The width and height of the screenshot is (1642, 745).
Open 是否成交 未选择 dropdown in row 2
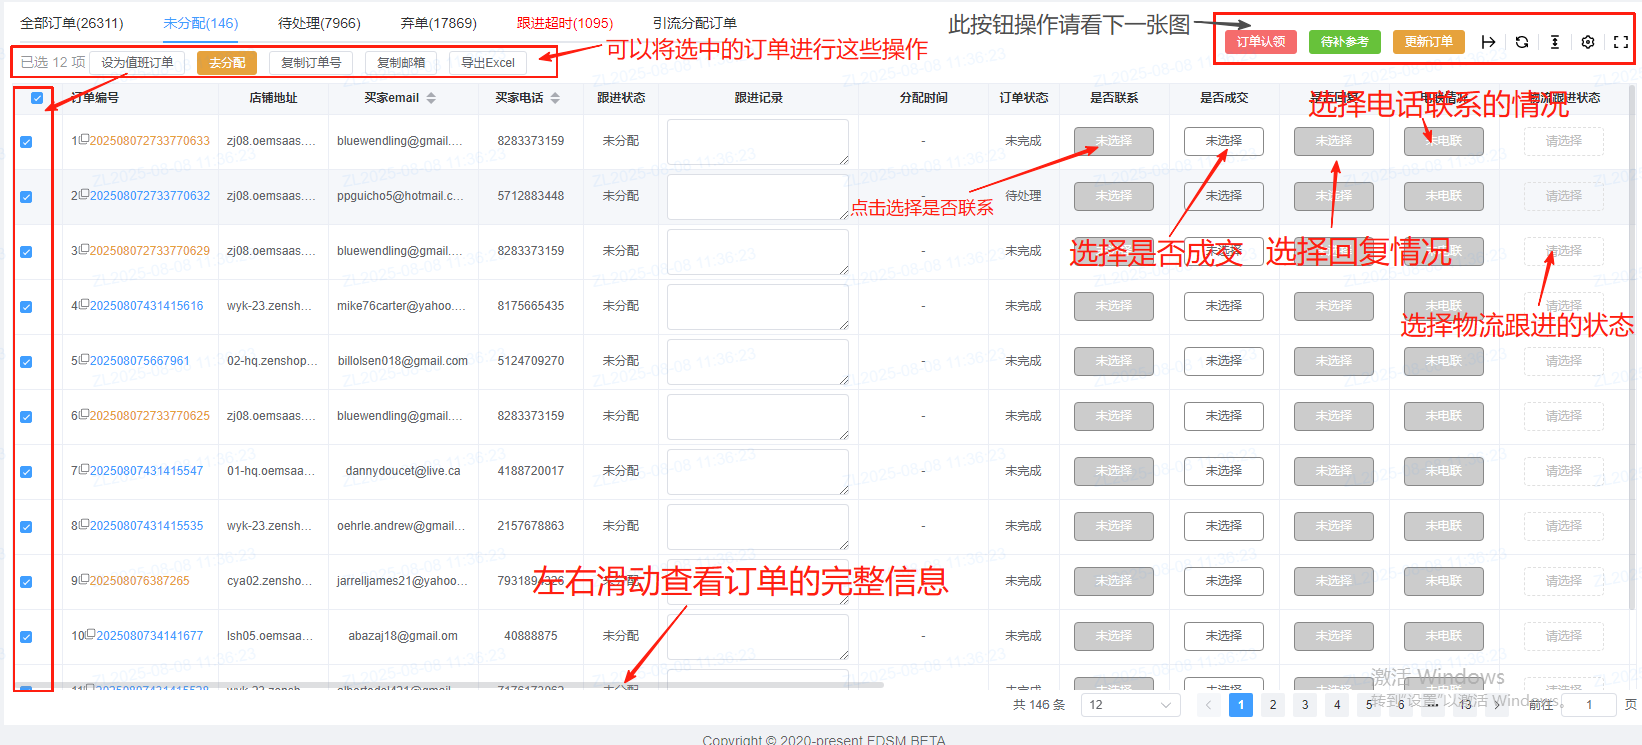1223,197
